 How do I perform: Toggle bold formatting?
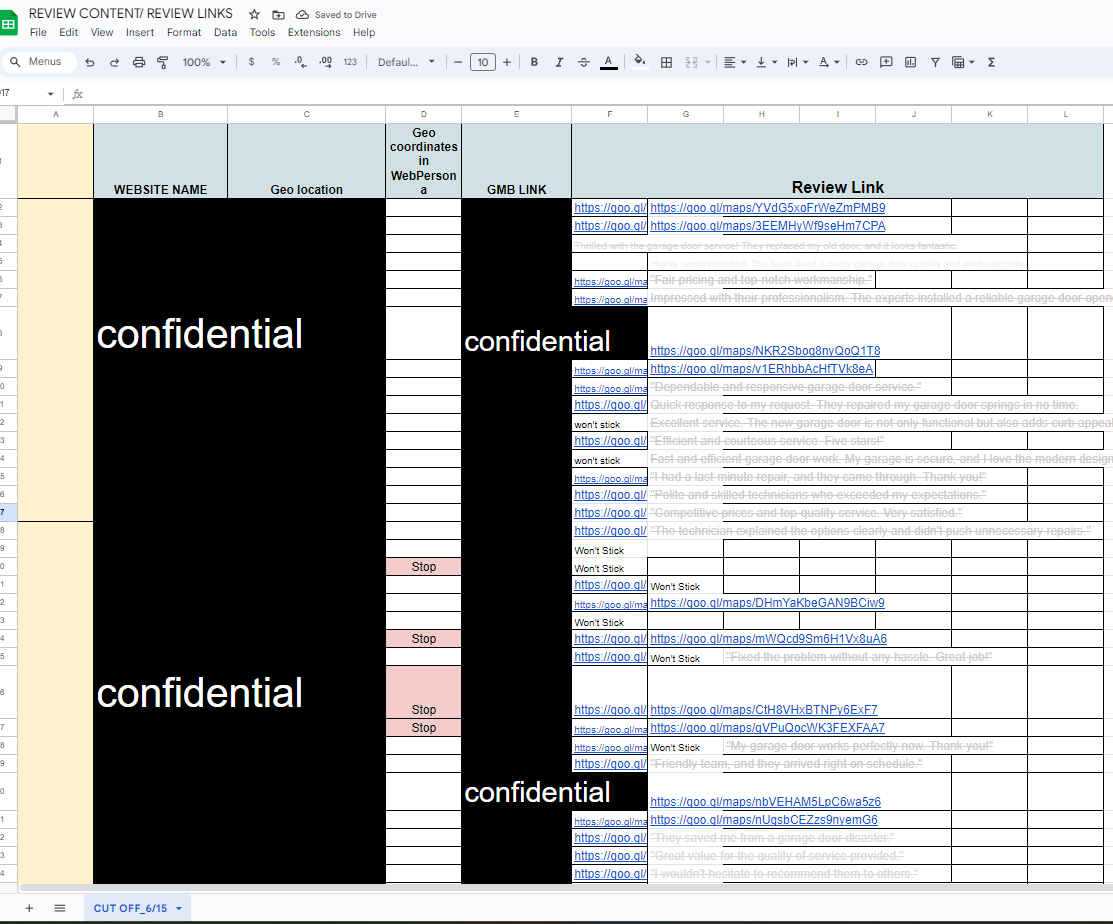pos(534,62)
